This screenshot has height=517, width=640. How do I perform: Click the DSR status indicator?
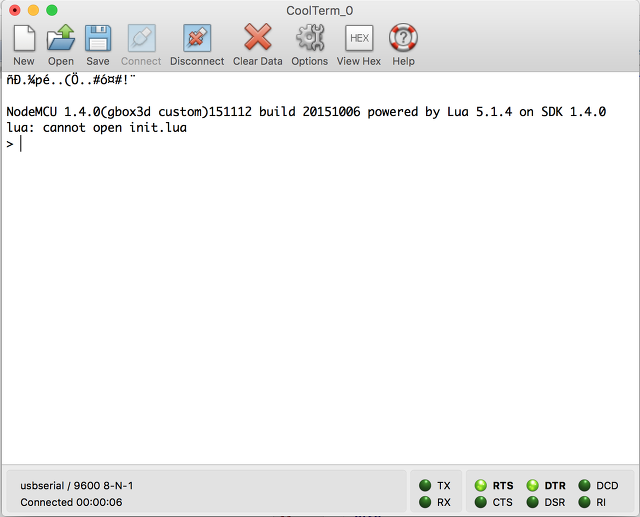(x=532, y=501)
